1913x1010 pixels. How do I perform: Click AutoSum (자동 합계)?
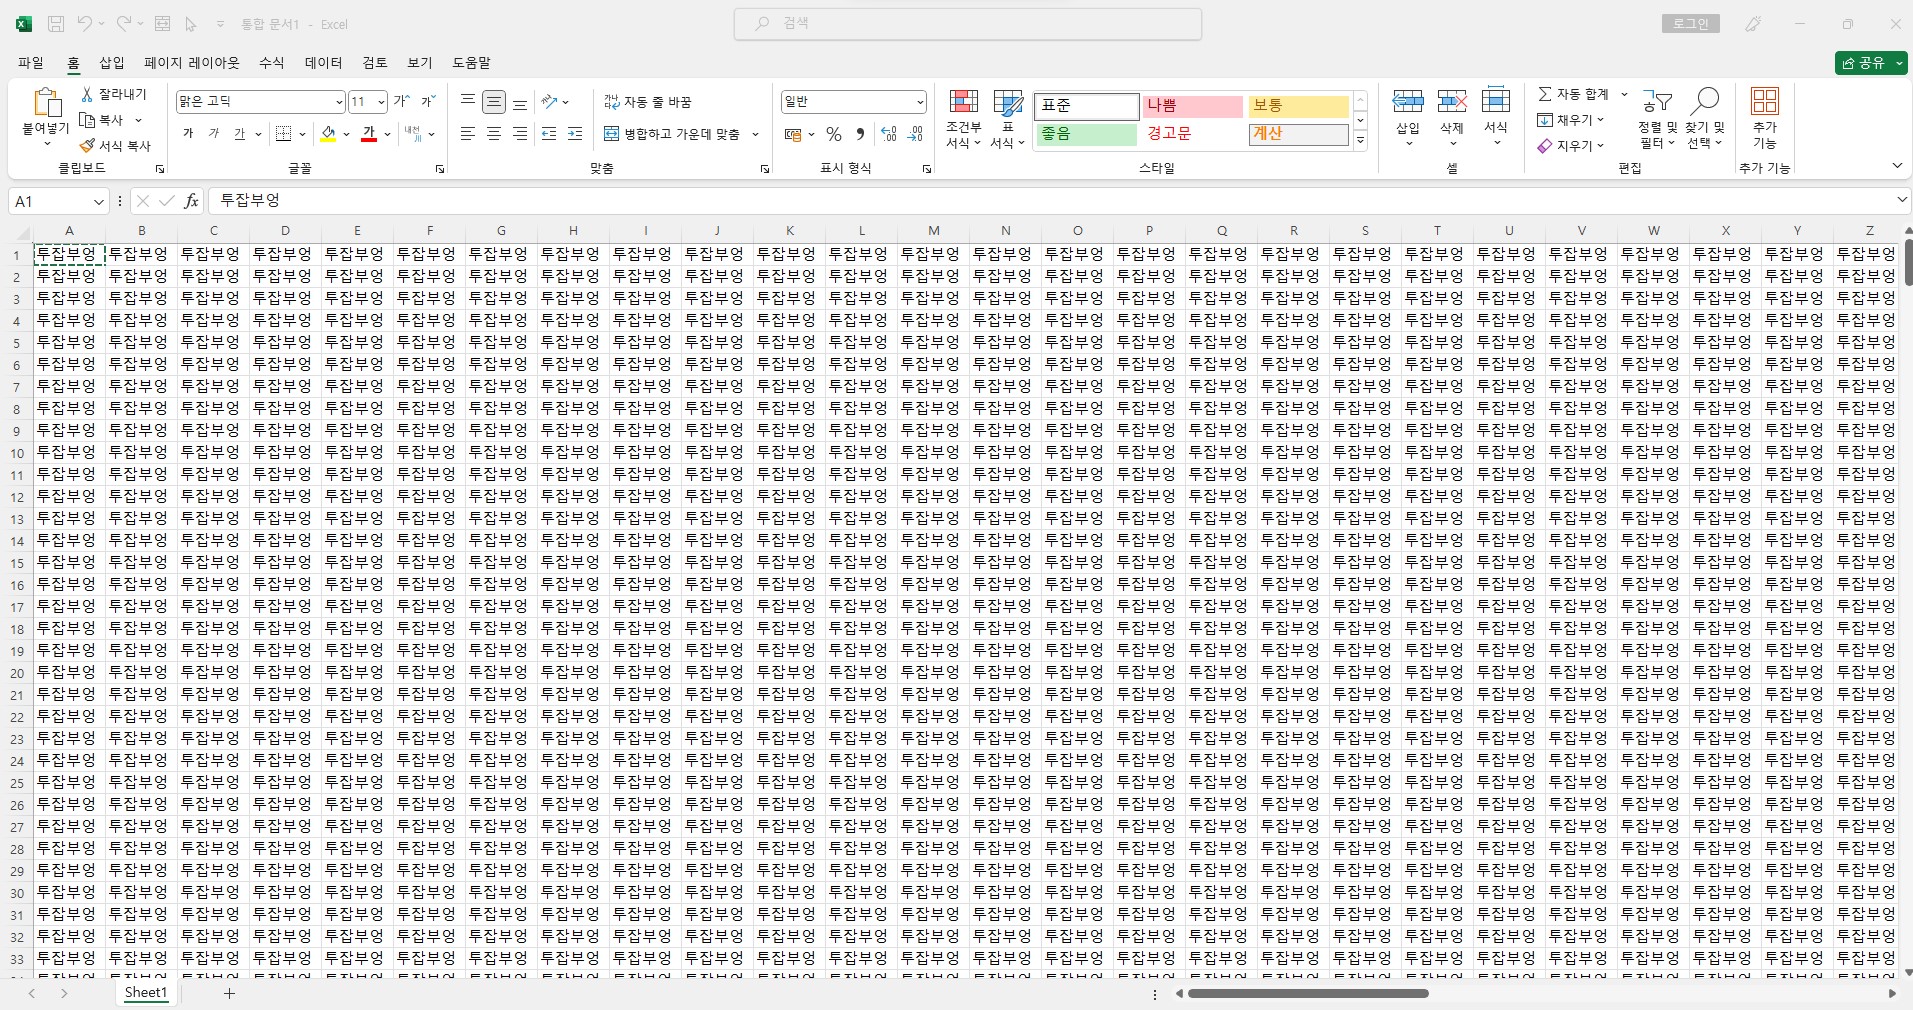tap(1574, 94)
